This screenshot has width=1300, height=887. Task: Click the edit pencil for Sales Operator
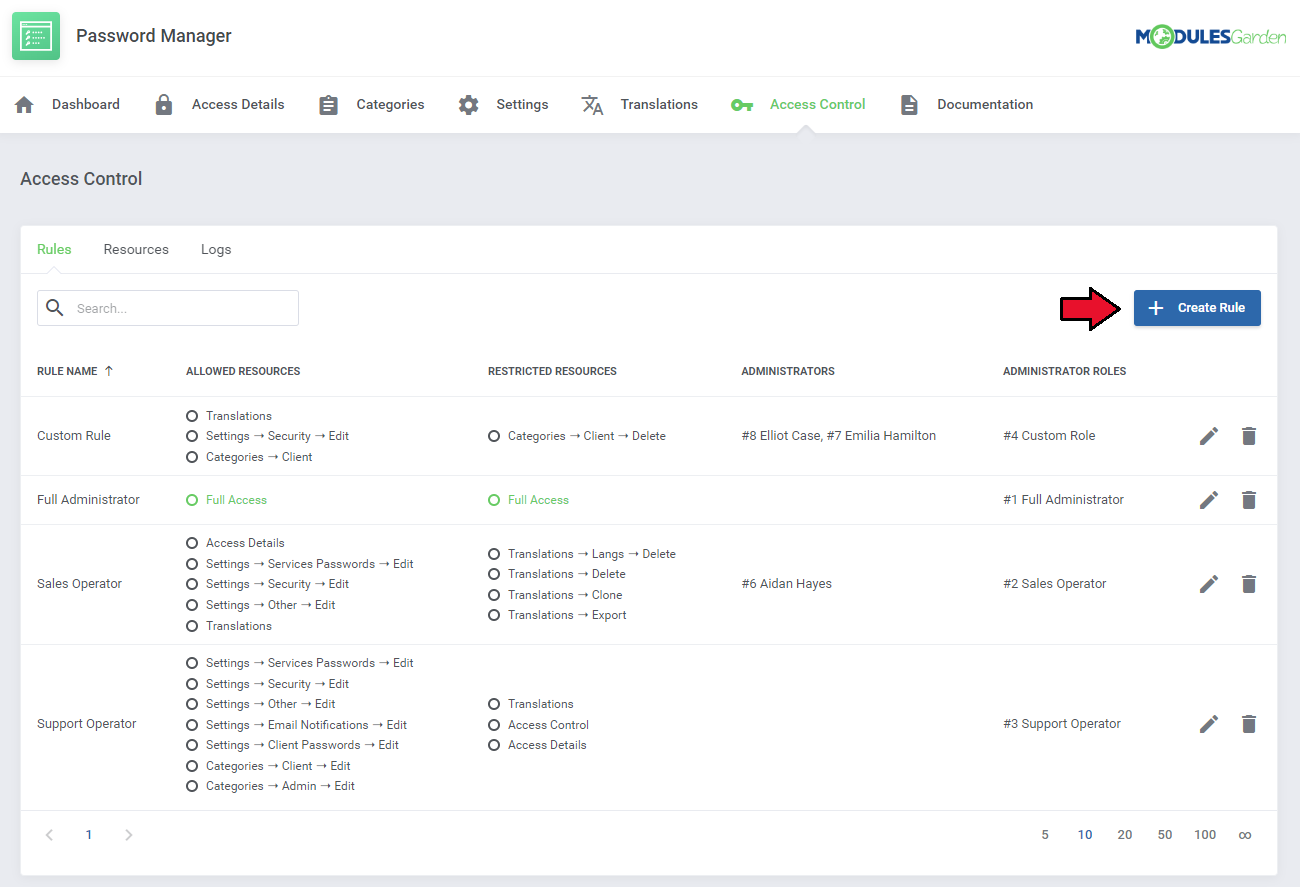(x=1209, y=584)
